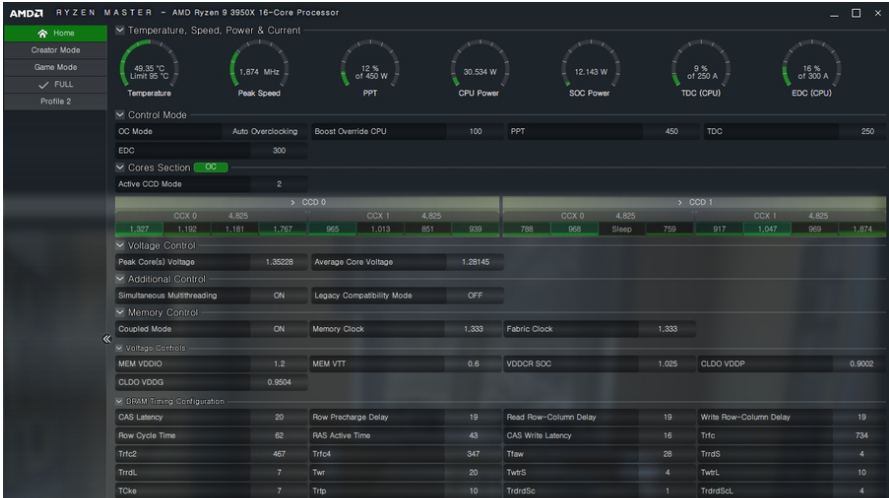Click Read Row-Column Delay value
889x498 pixels.
pos(667,417)
